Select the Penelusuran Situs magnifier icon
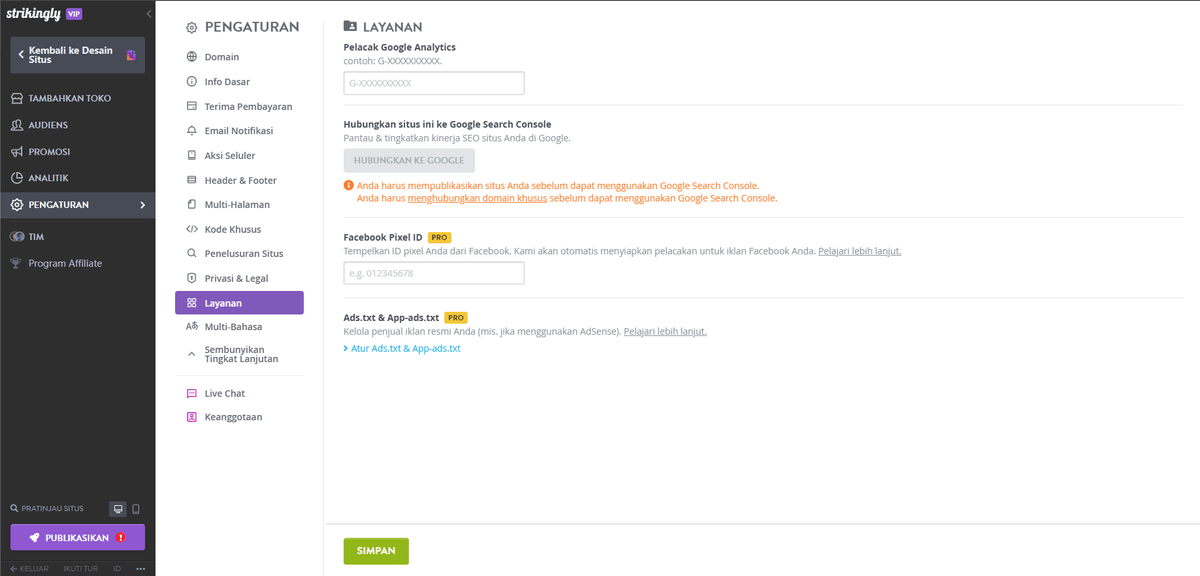Screen dimensions: 1200x576 [x=190, y=253]
